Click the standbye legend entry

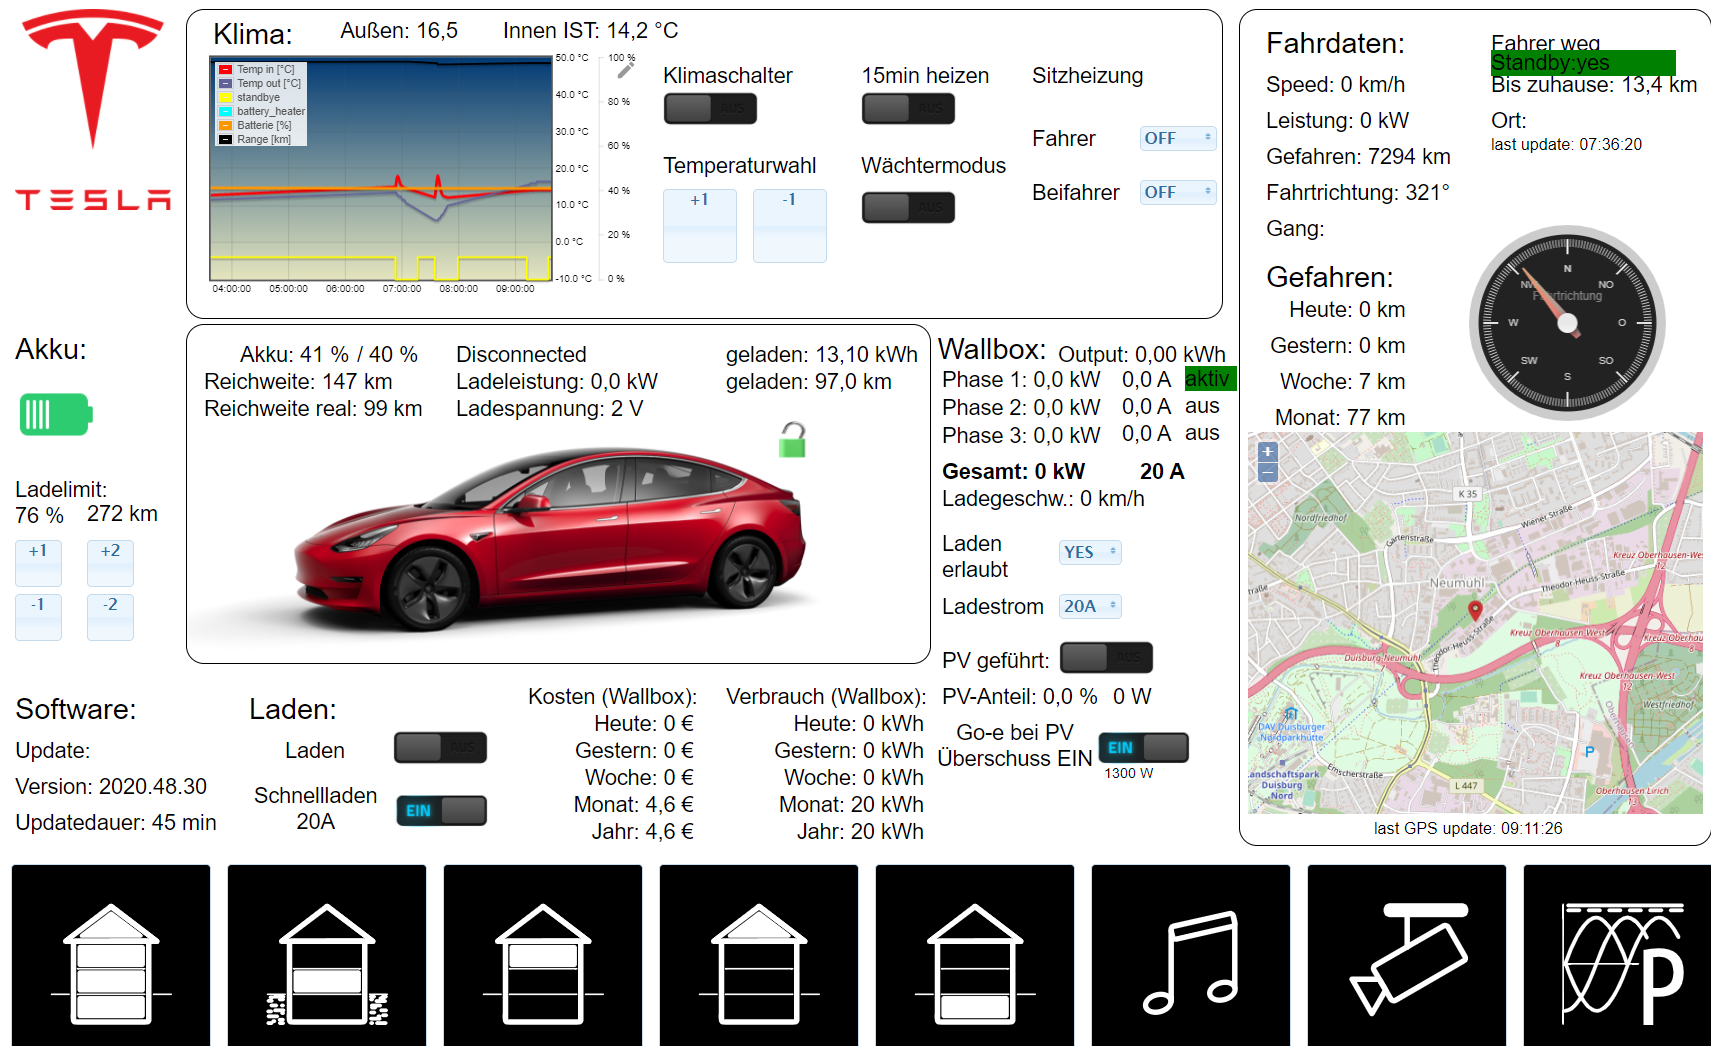(x=250, y=97)
